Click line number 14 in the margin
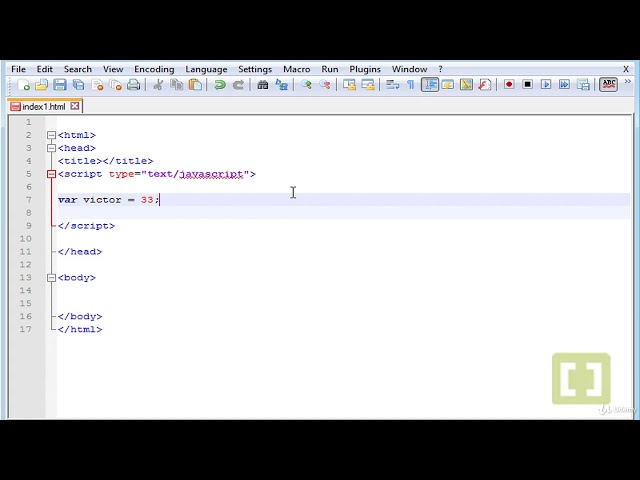This screenshot has height=480, width=640. [x=25, y=291]
